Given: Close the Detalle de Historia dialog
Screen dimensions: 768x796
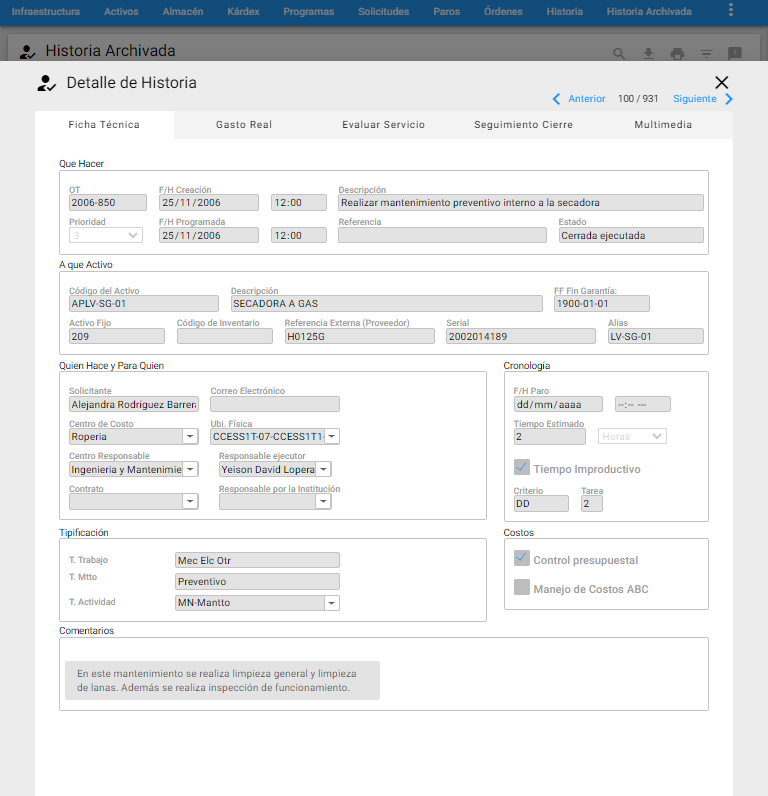Looking at the screenshot, I should 721,82.
